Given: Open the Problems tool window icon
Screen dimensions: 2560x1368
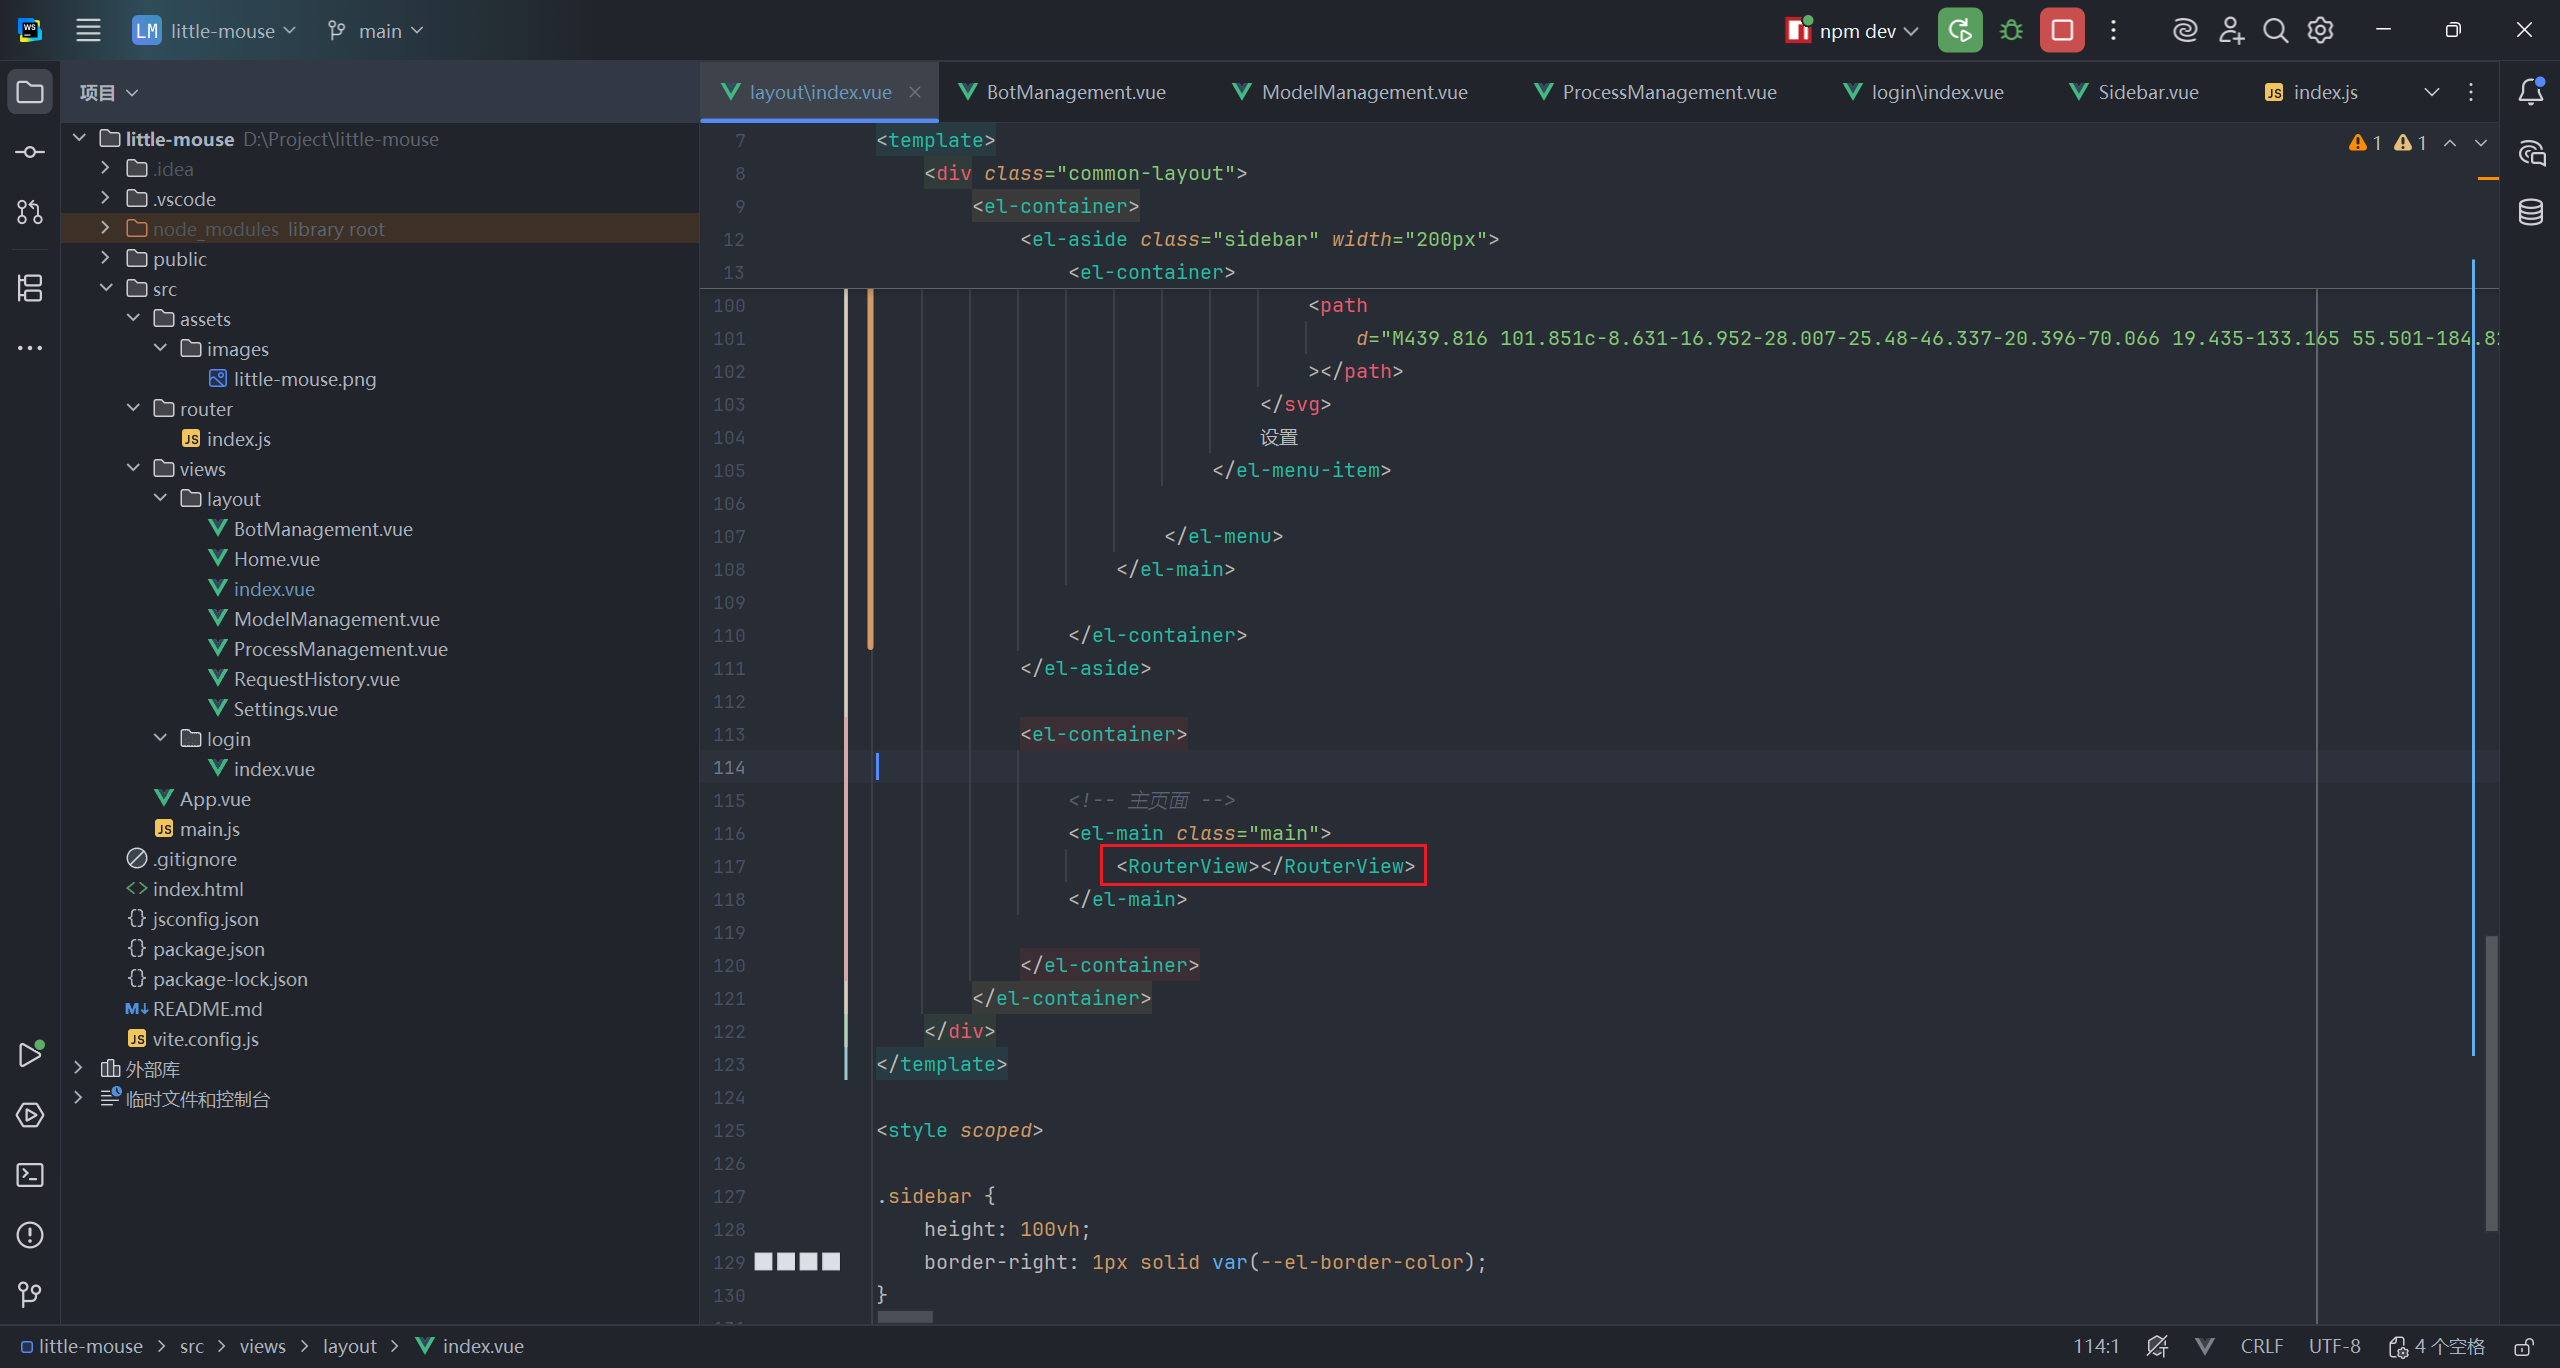Looking at the screenshot, I should (x=30, y=1235).
